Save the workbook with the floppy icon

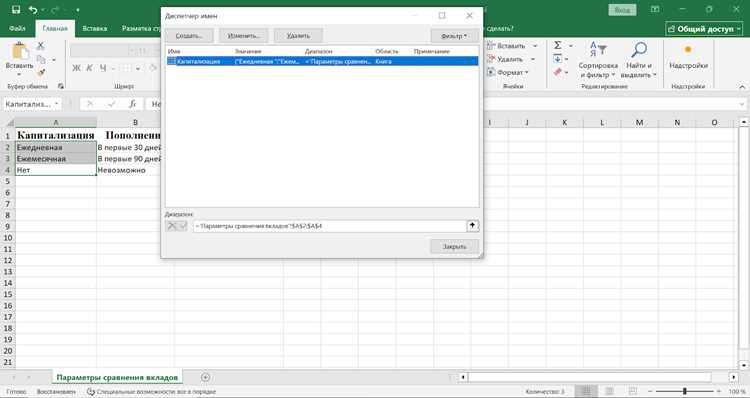pyautogui.click(x=16, y=10)
